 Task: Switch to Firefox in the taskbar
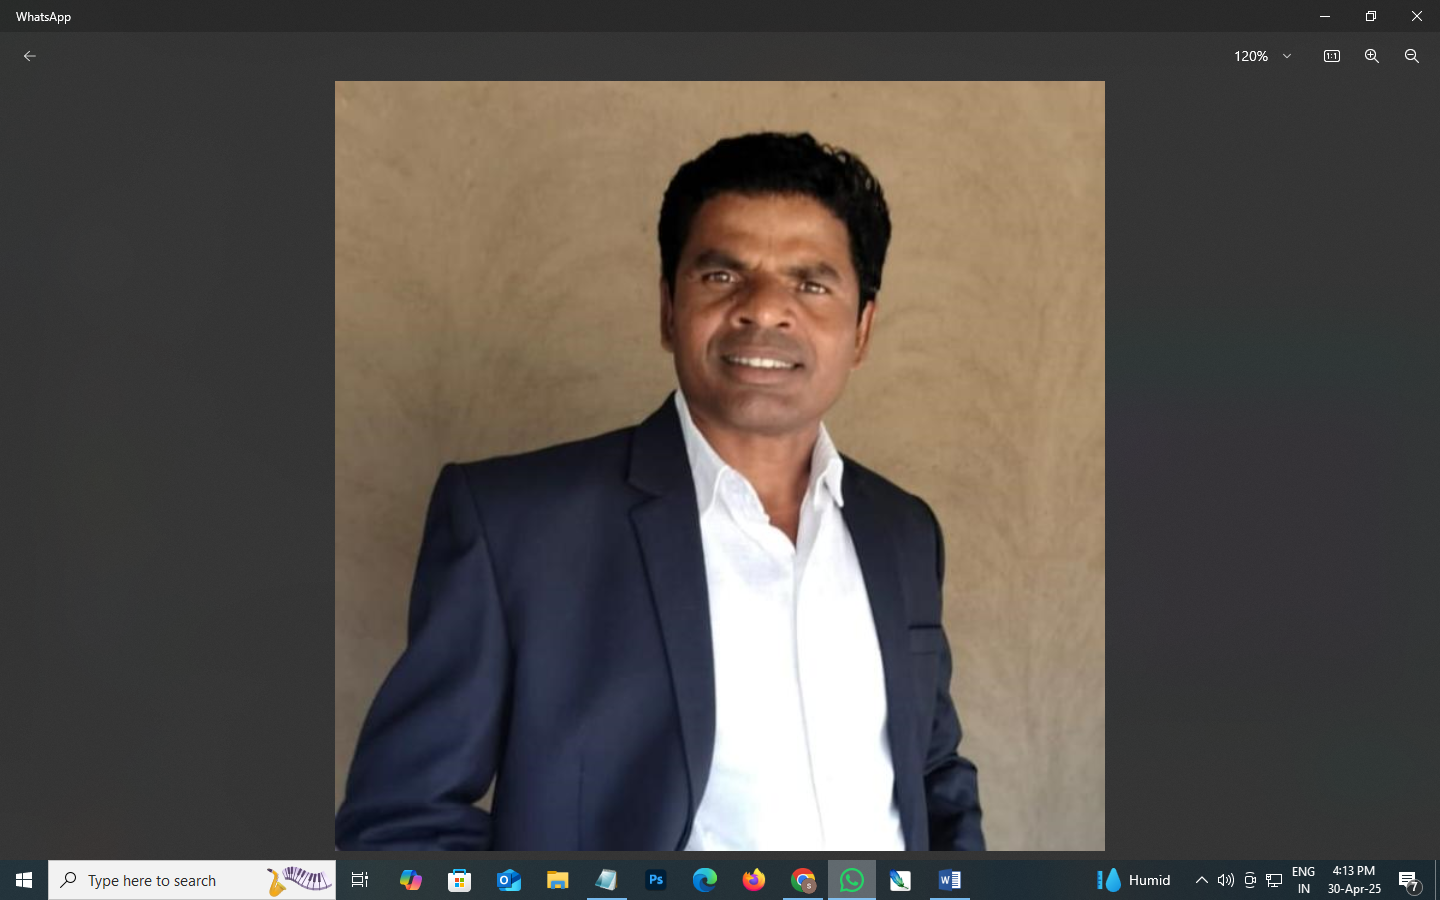[754, 880]
